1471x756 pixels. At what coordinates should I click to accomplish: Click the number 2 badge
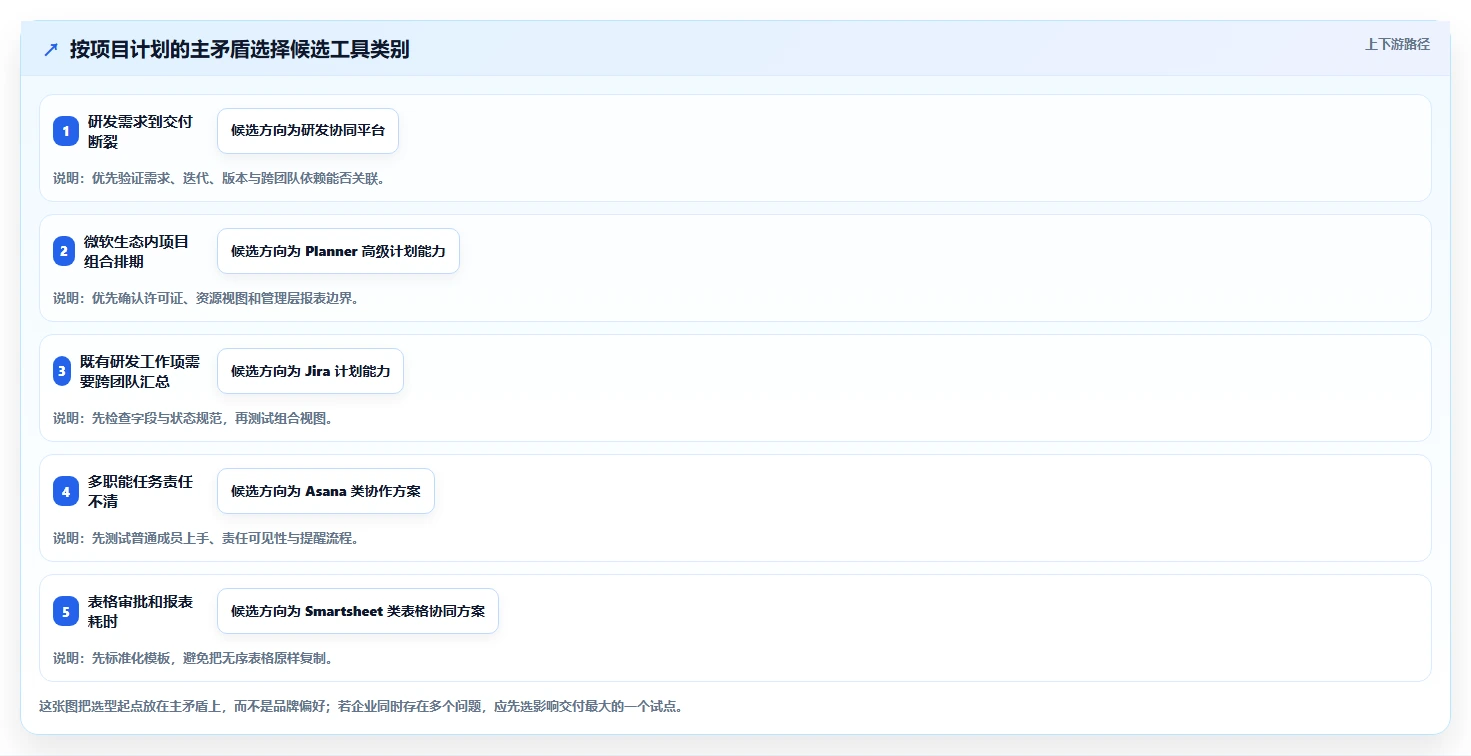point(64,251)
